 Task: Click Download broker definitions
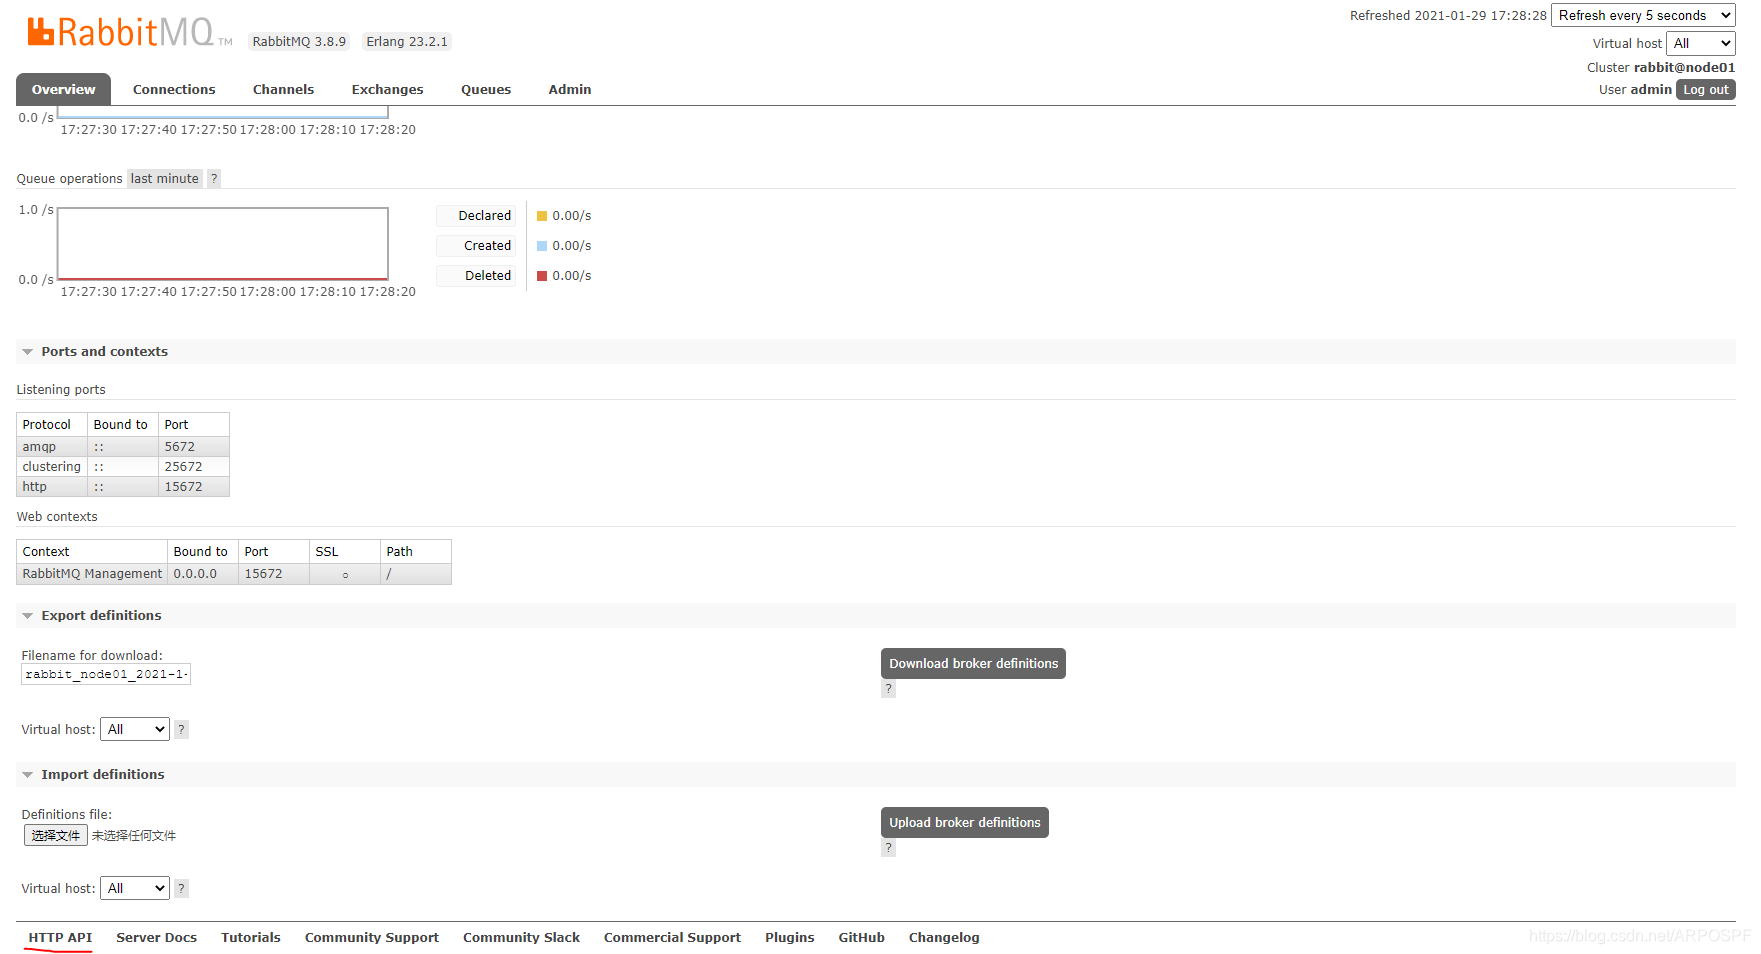coord(972,663)
